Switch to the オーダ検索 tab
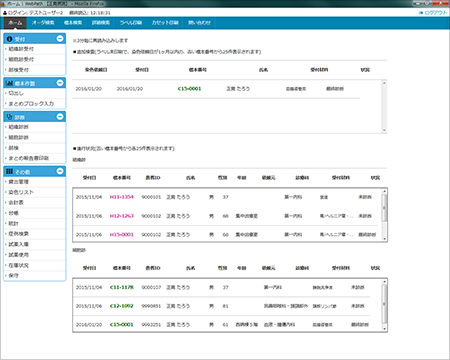 coord(43,23)
